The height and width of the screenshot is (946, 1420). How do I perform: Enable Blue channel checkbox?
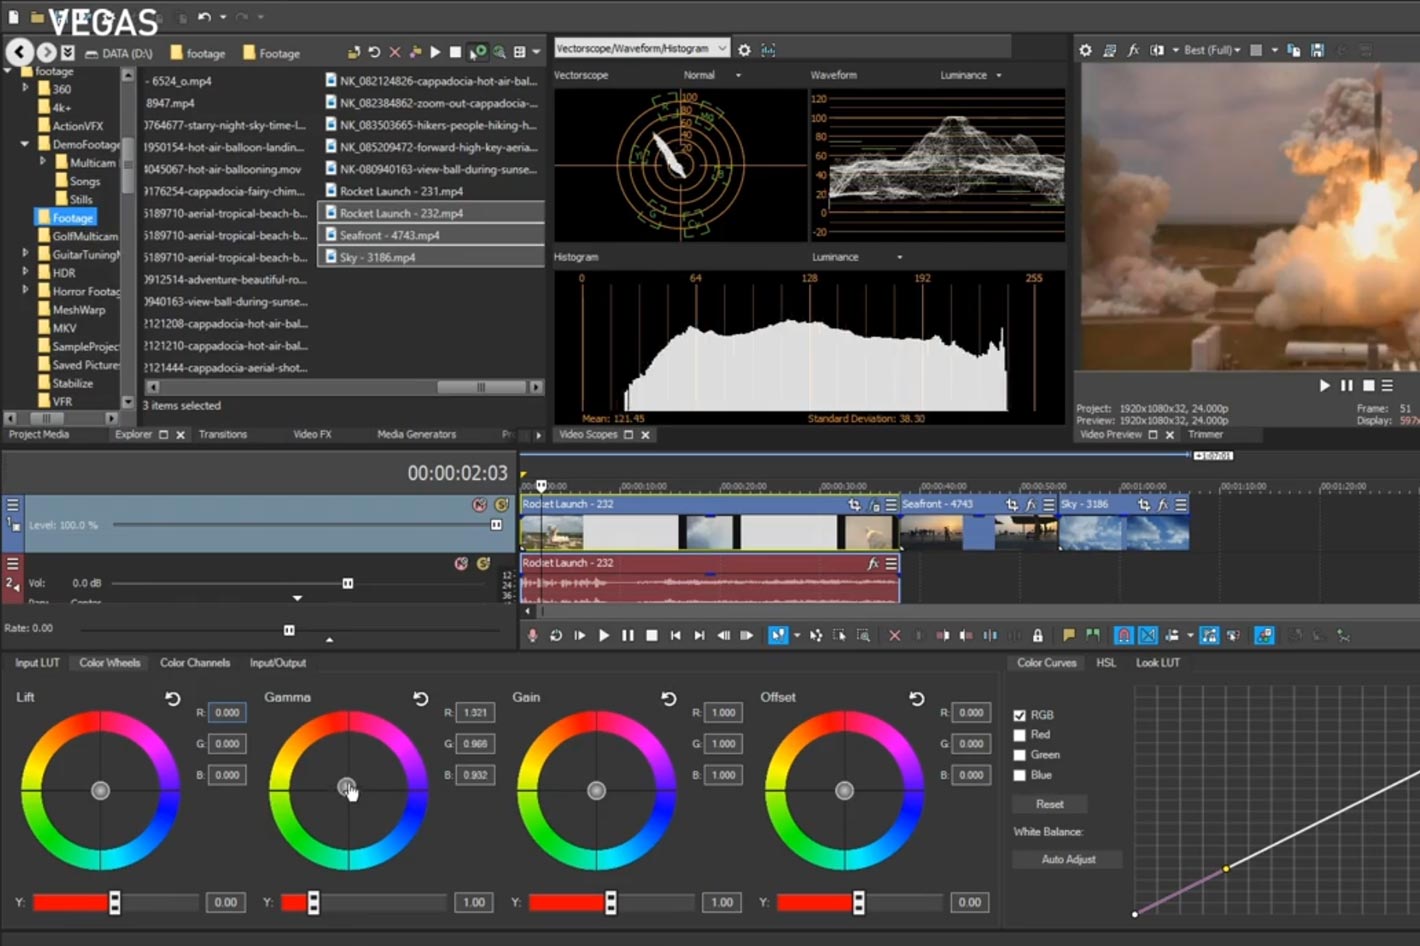(1020, 775)
